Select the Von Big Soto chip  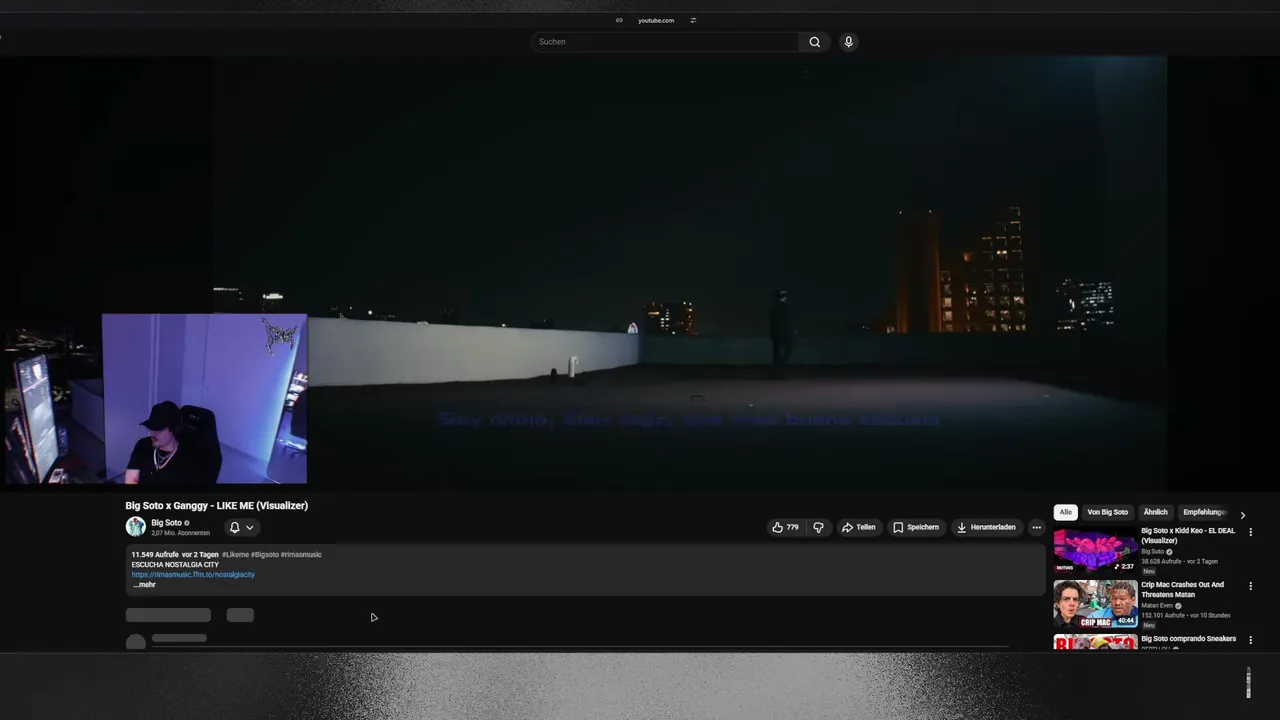tap(1107, 512)
